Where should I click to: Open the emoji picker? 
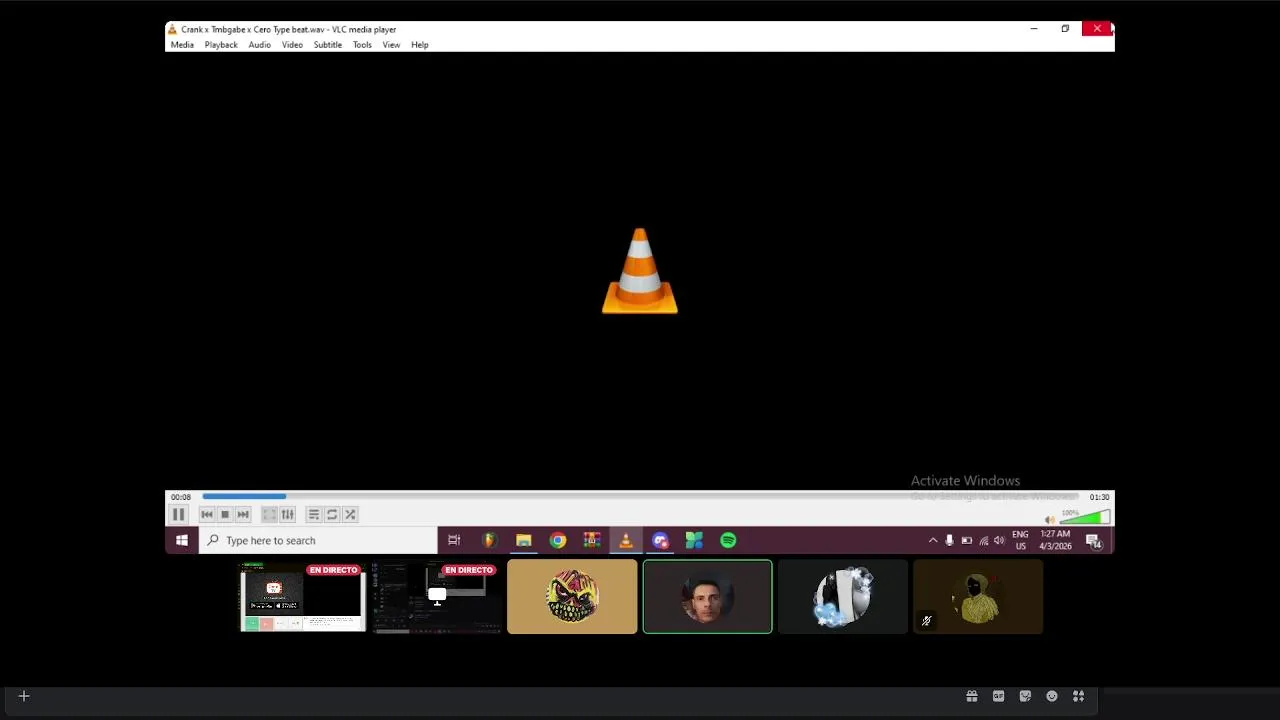pyautogui.click(x=1052, y=696)
